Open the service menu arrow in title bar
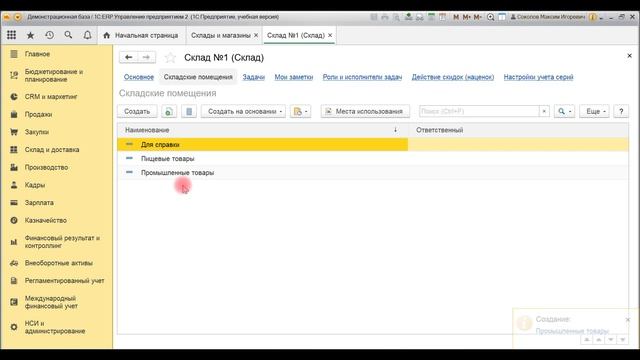The image size is (640, 360). click(601, 18)
